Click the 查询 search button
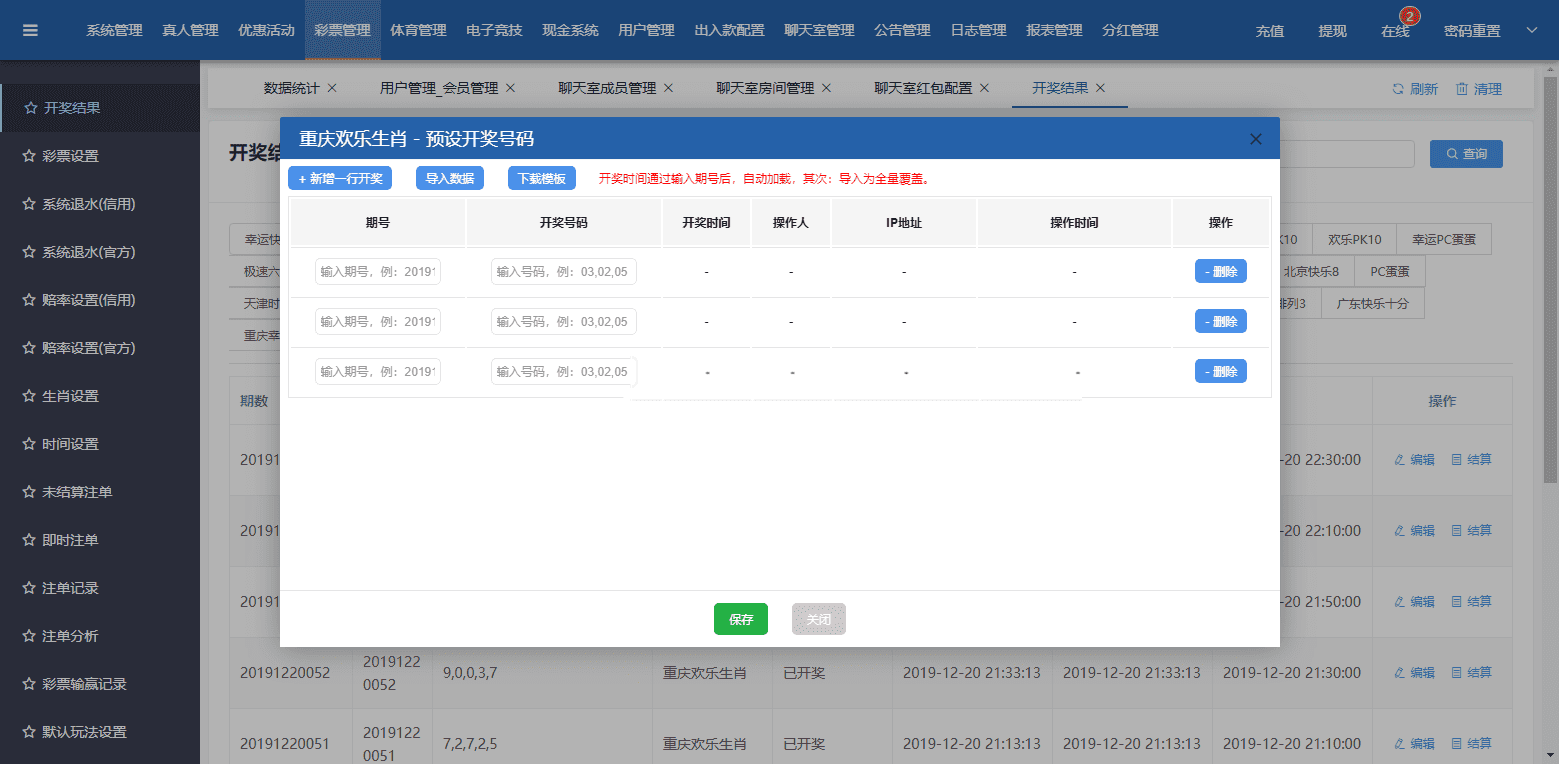Viewport: 1559px width, 764px height. pyautogui.click(x=1466, y=154)
